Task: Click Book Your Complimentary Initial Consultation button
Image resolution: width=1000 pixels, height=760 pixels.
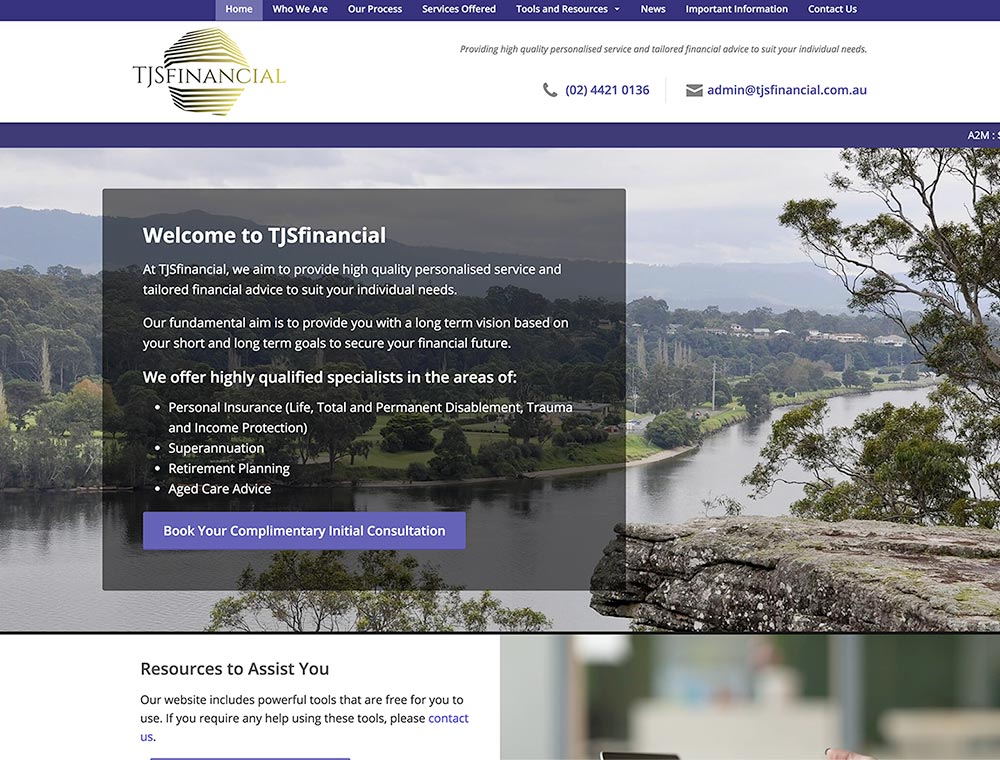Action: pos(304,530)
